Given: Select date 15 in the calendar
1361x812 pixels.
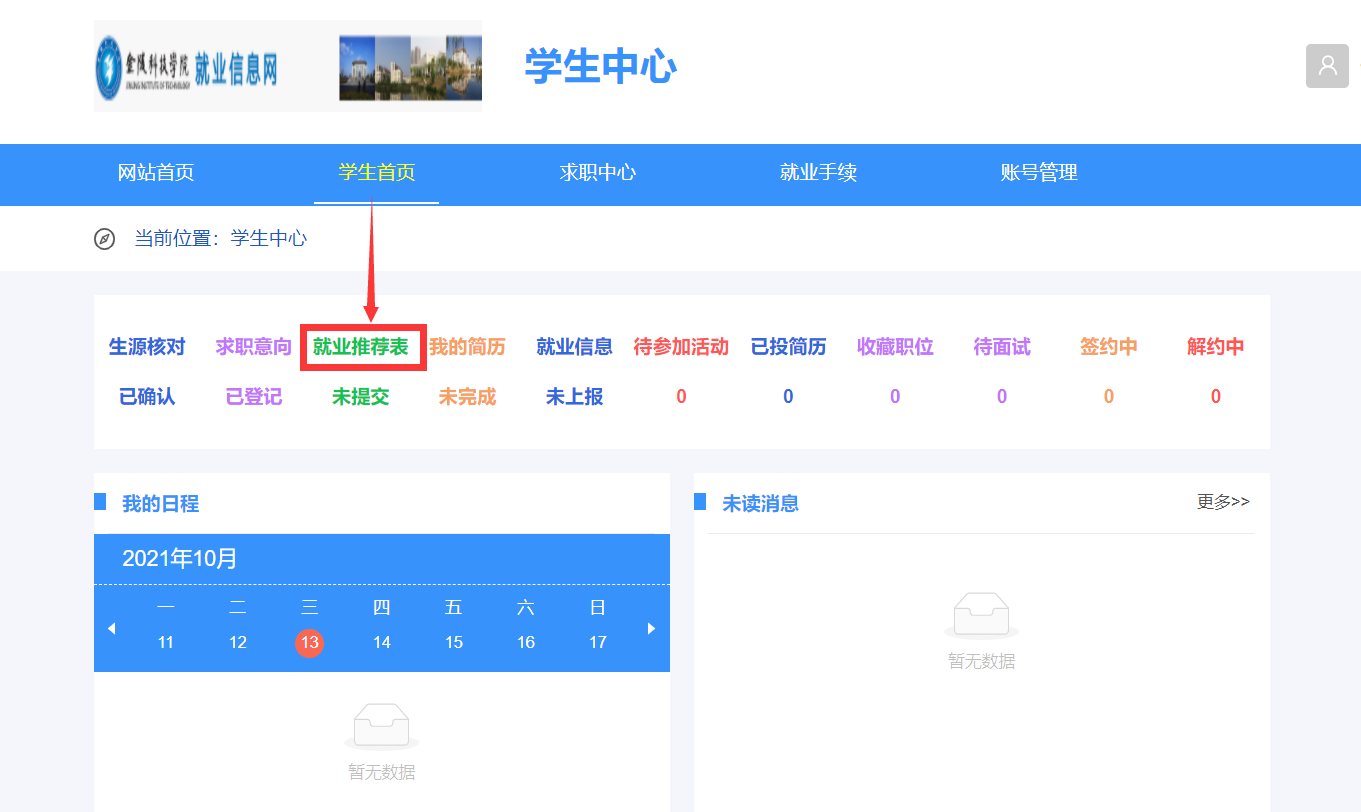Looking at the screenshot, I should pos(454,642).
